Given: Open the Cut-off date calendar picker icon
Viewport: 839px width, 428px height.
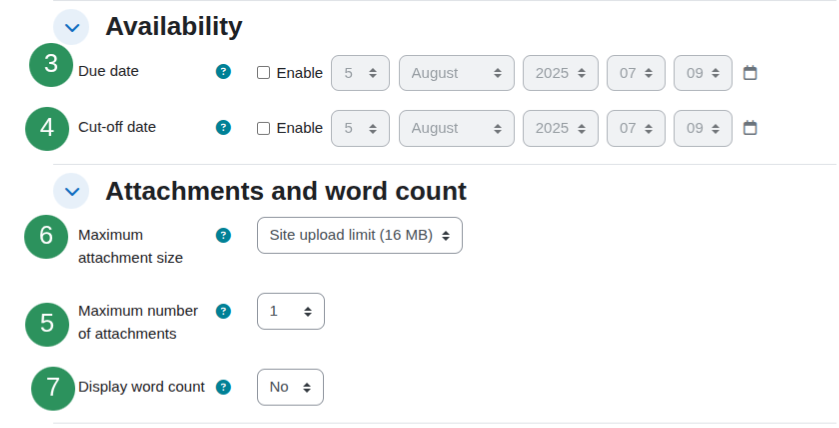Looking at the screenshot, I should point(750,128).
